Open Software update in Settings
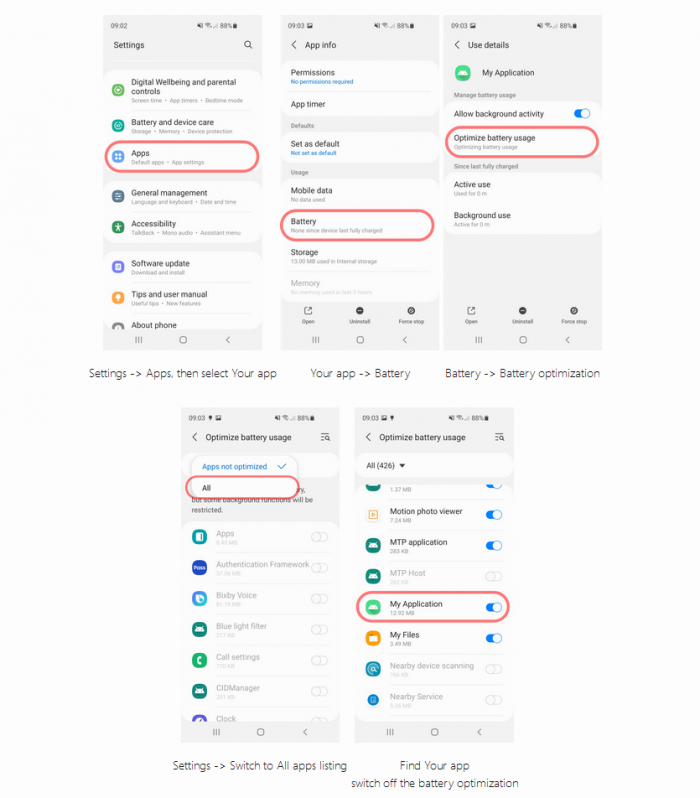700x798 pixels. point(182,267)
